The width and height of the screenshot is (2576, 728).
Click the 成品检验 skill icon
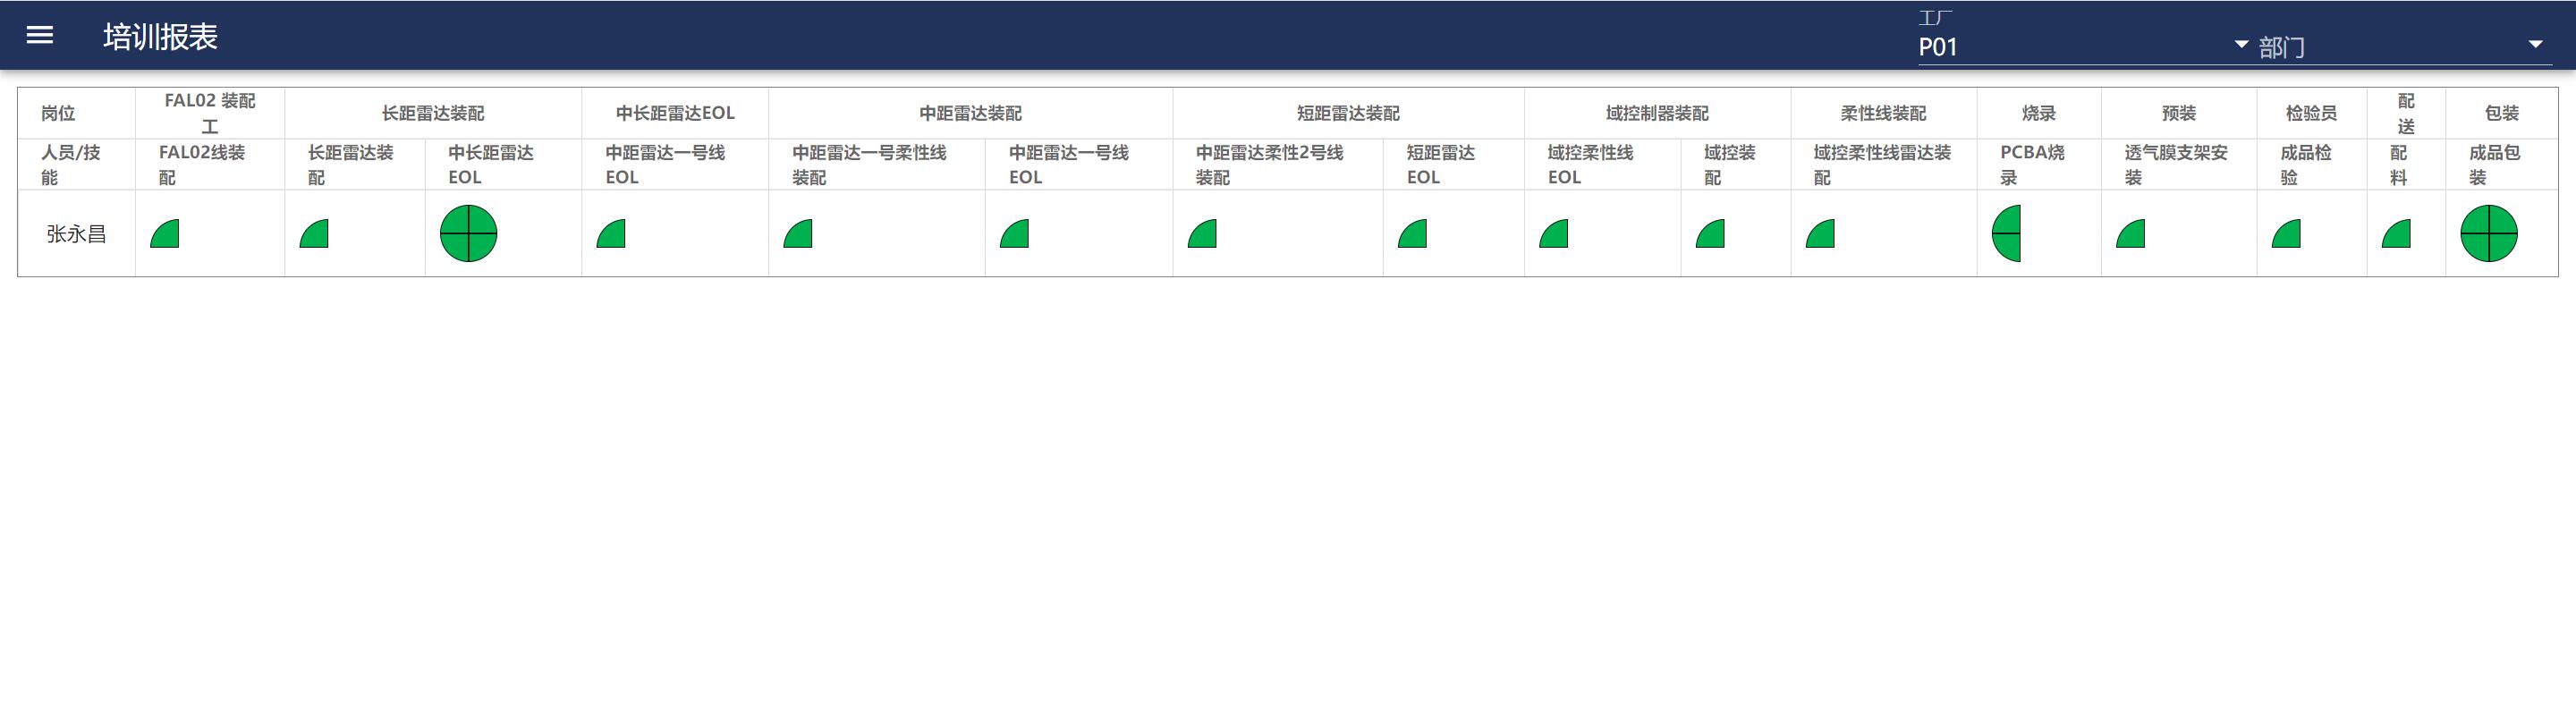pyautogui.click(x=2287, y=234)
